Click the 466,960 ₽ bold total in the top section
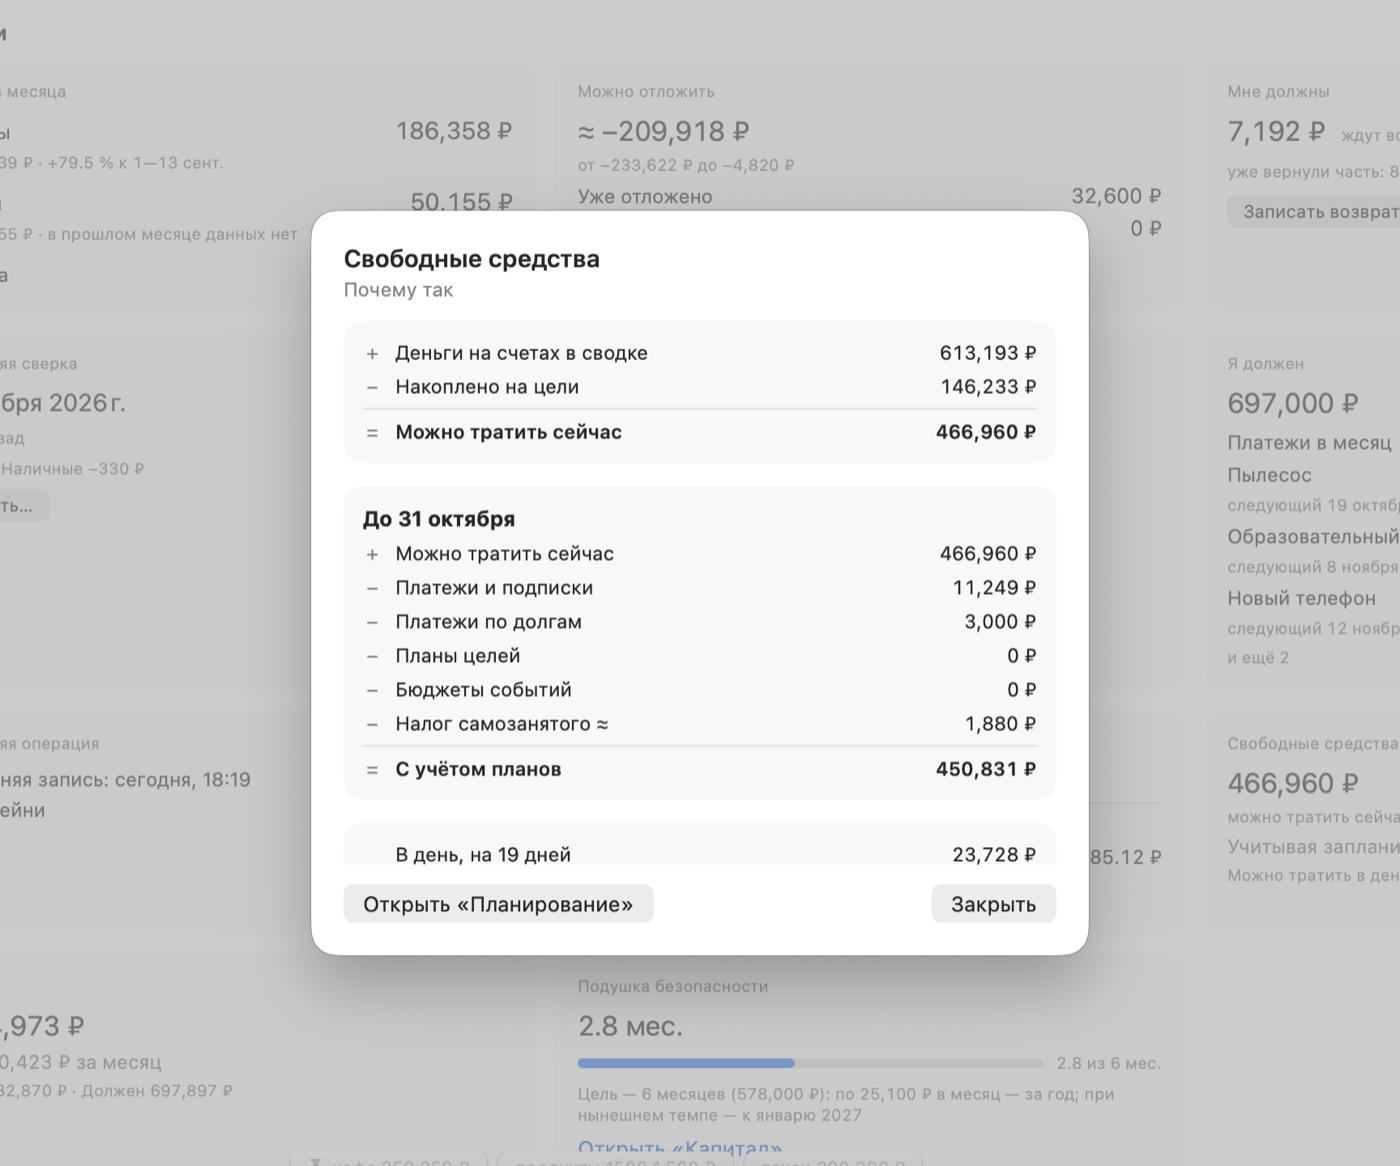Viewport: 1400px width, 1166px height. pos(985,432)
